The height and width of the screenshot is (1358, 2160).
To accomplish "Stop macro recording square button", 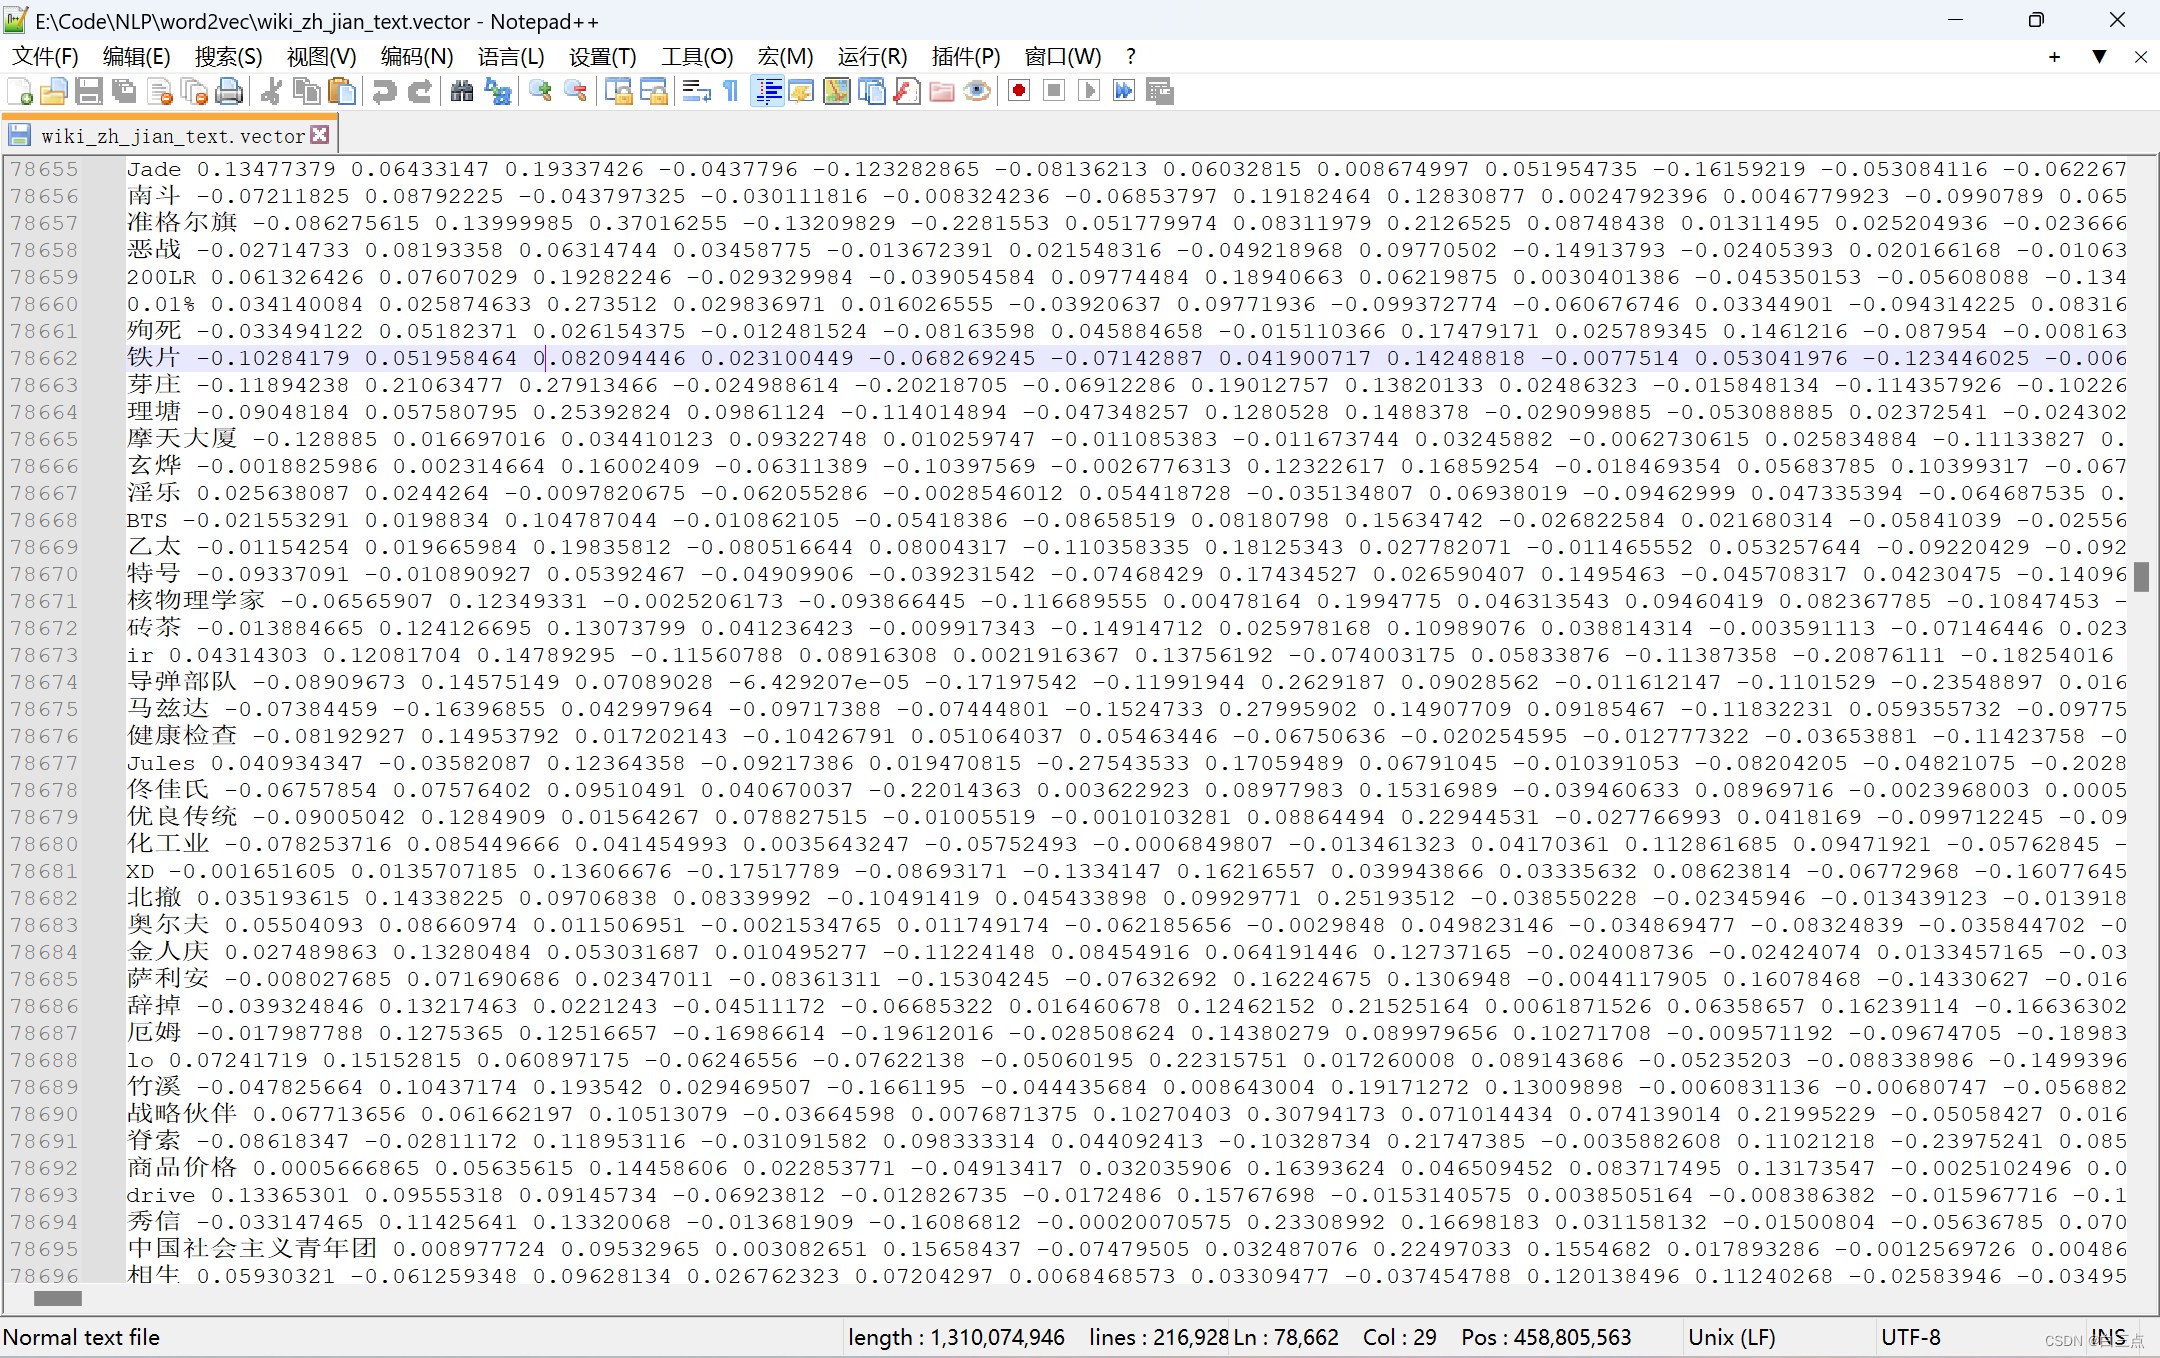I will tap(1054, 92).
